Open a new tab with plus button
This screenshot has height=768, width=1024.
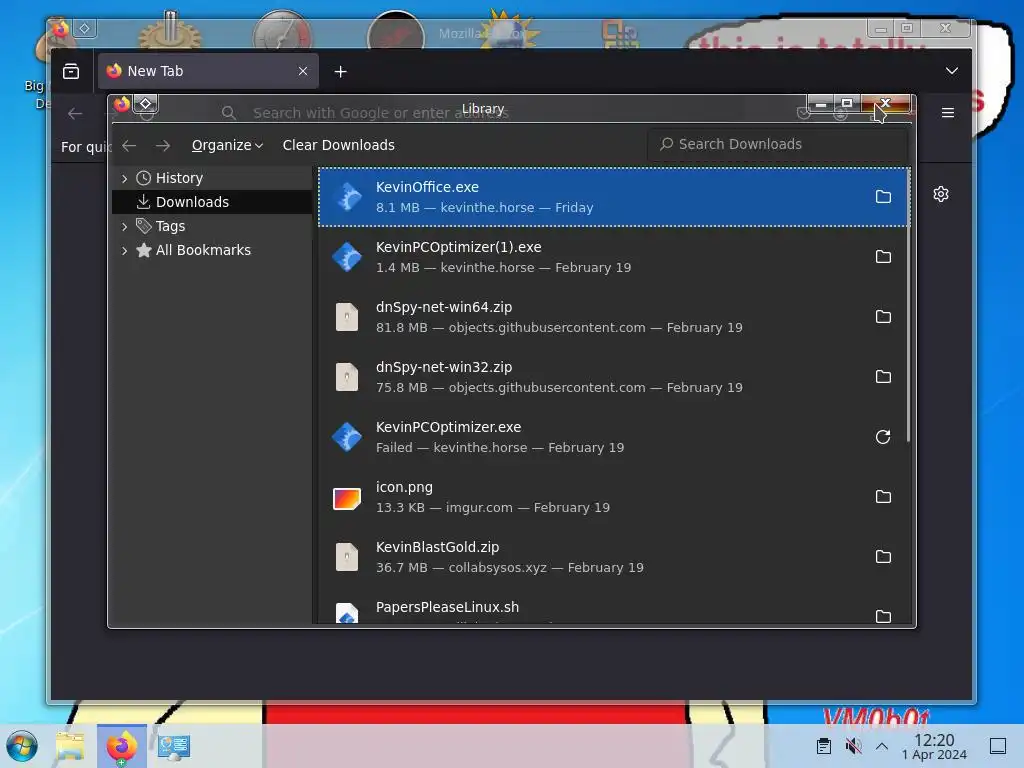(340, 71)
